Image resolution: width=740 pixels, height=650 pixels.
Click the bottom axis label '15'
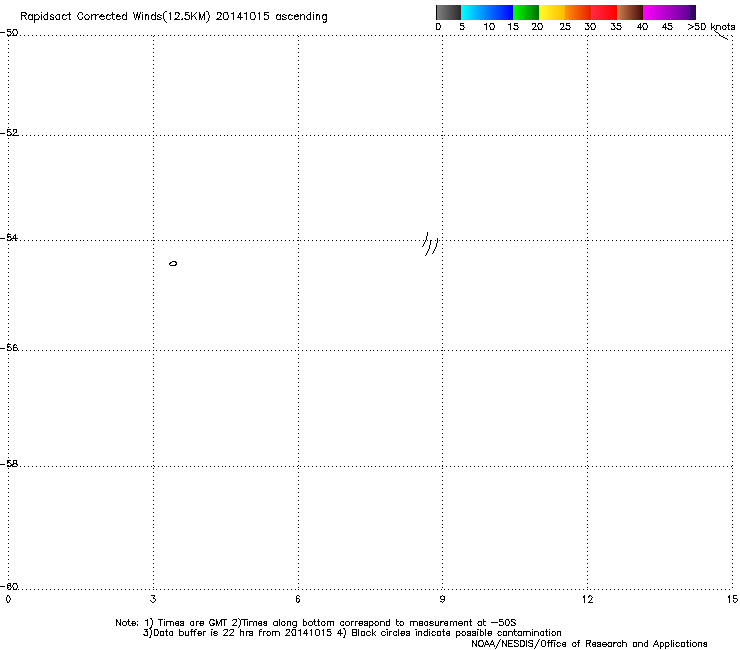[732, 599]
